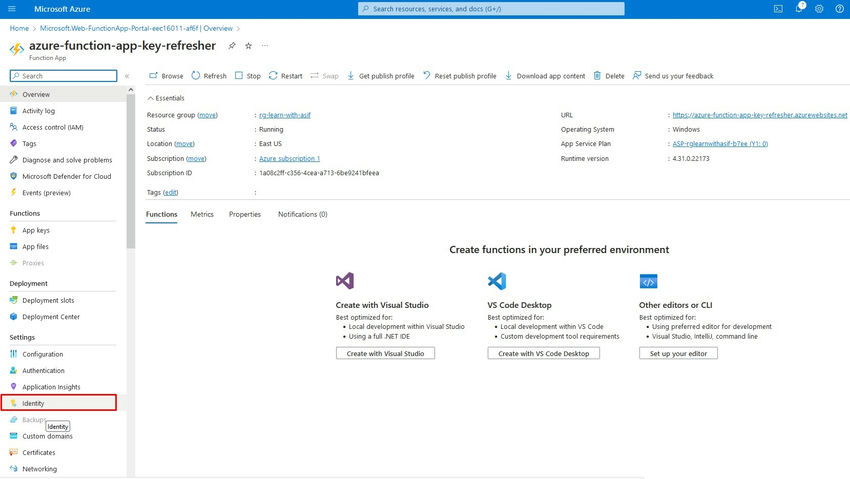Screen dimensions: 850x479
Task: Refresh the function app overview
Action: coord(209,76)
